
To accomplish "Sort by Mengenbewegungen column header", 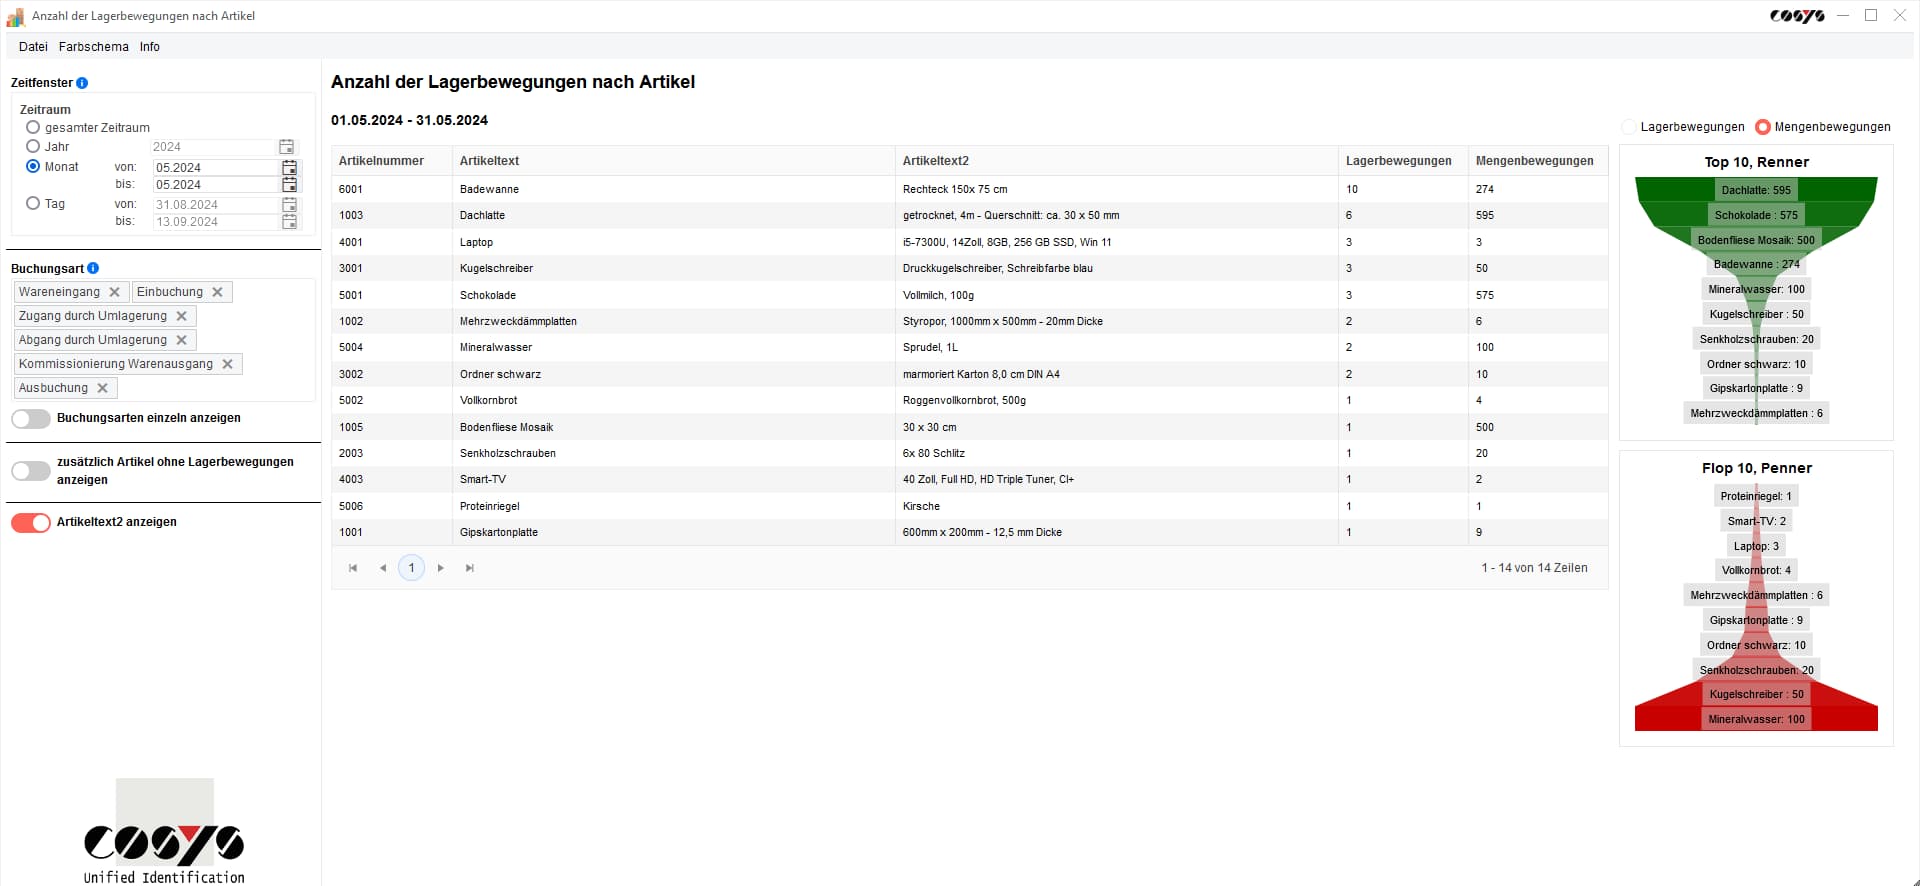I will (1538, 161).
